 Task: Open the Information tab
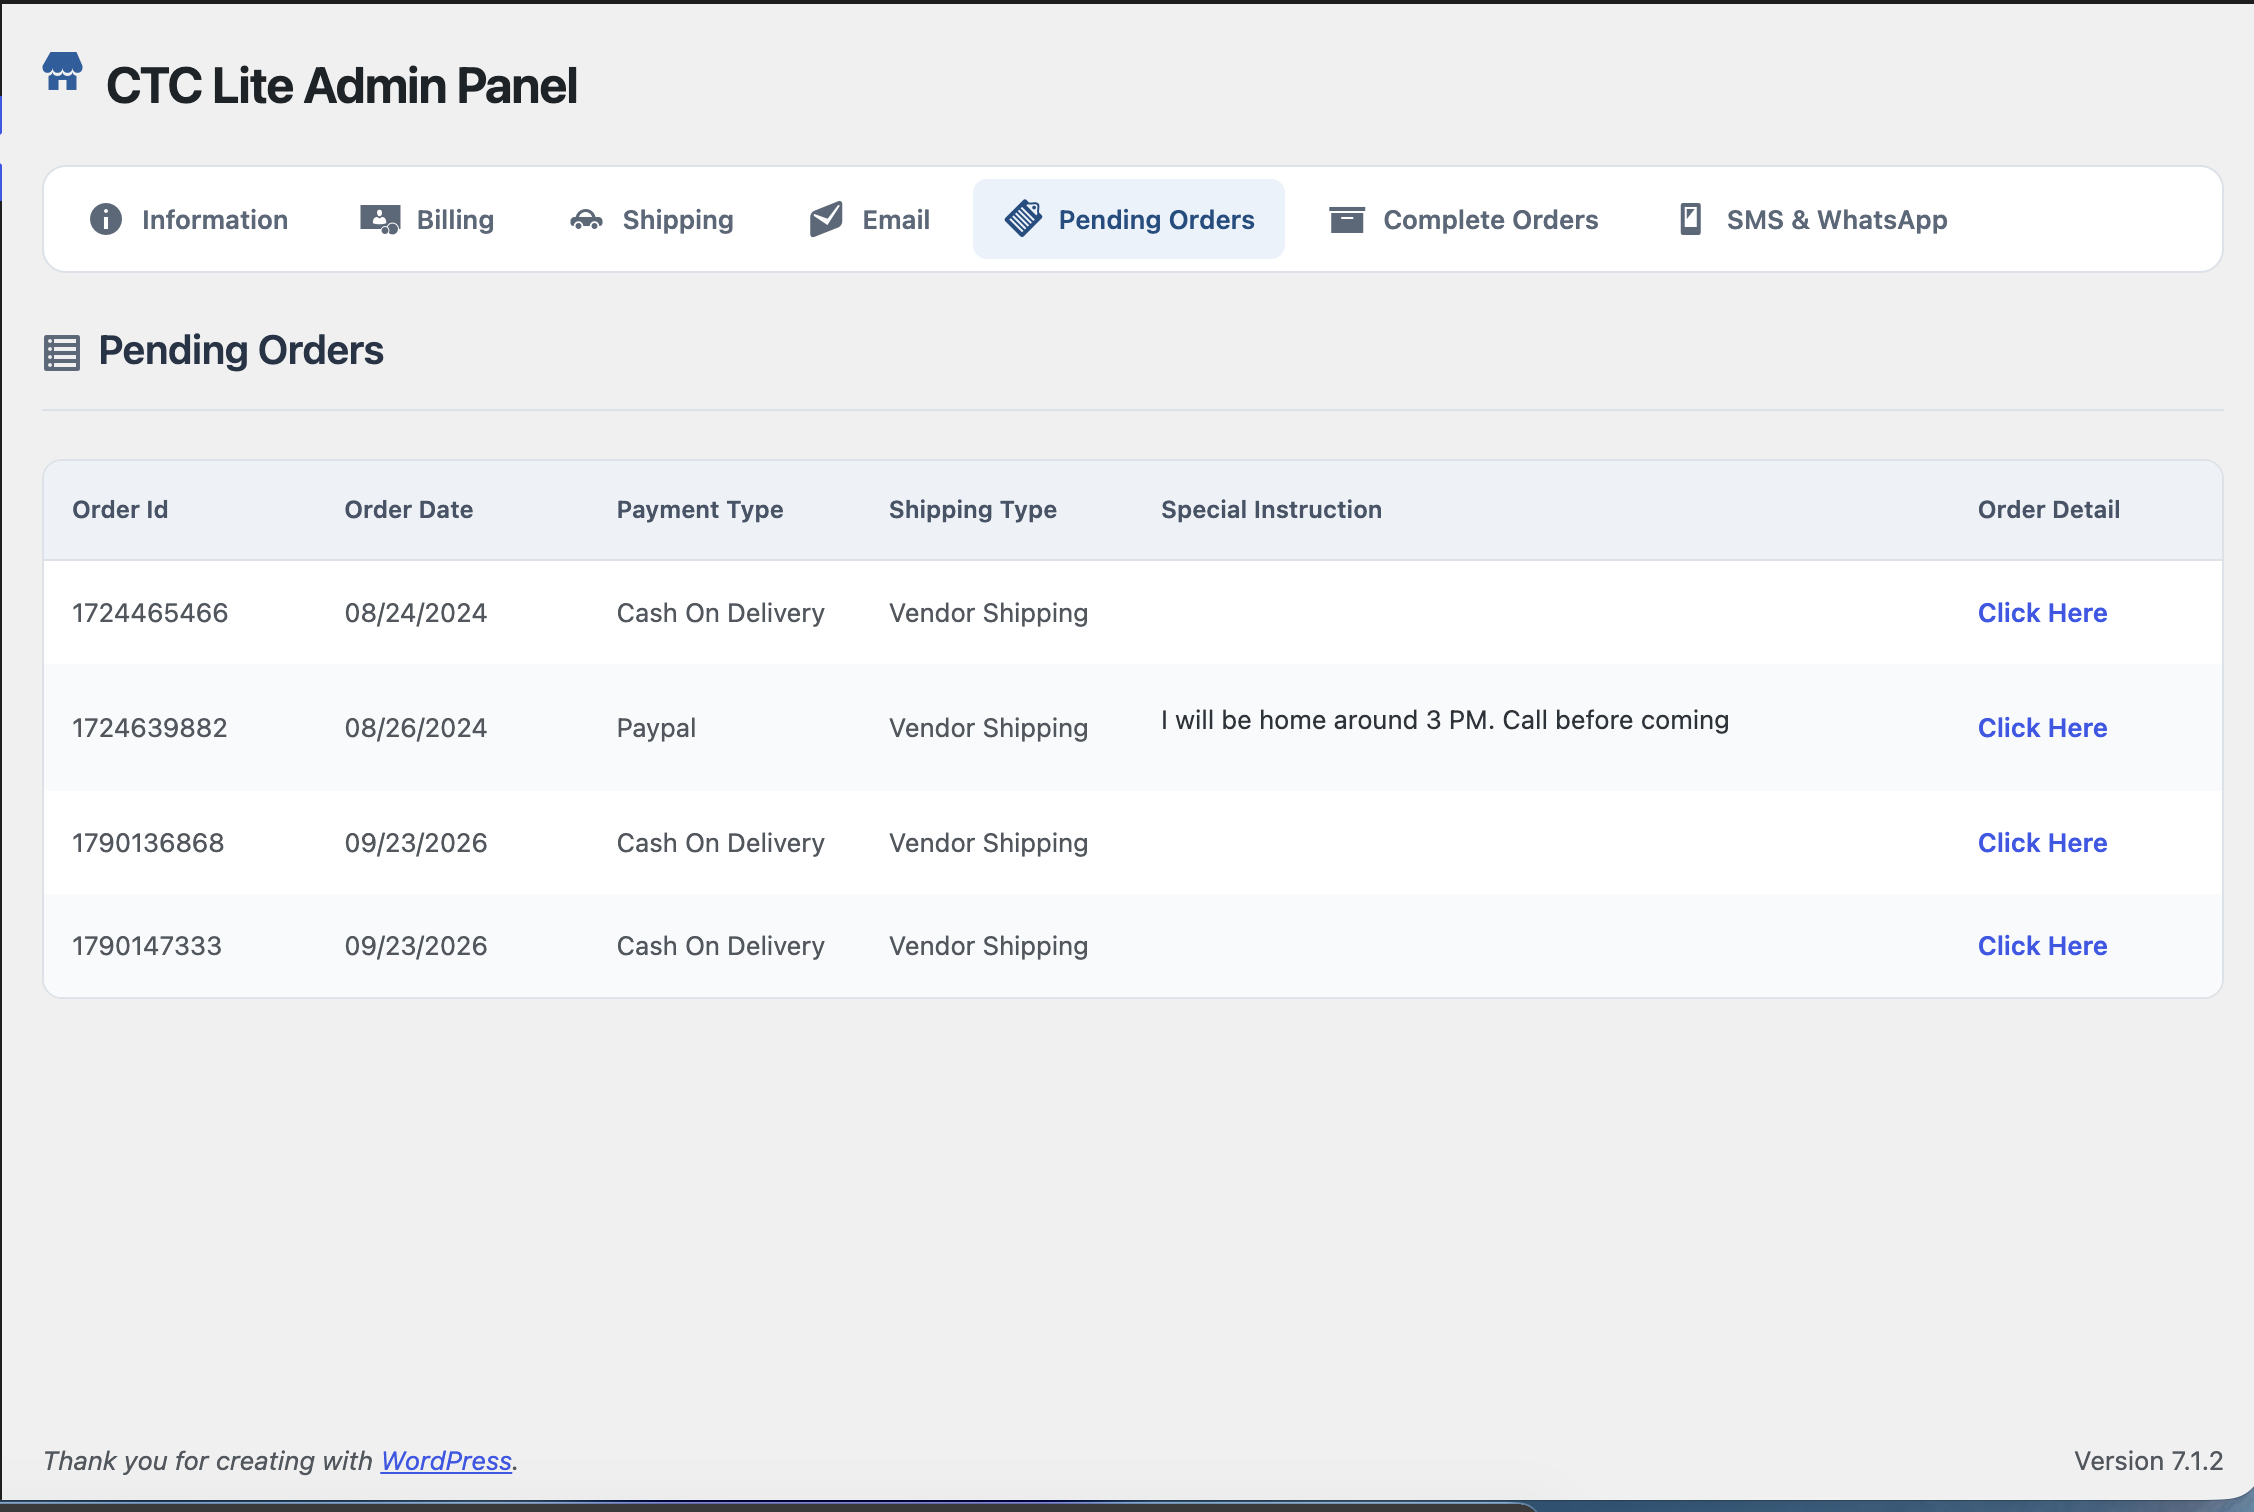coord(190,219)
